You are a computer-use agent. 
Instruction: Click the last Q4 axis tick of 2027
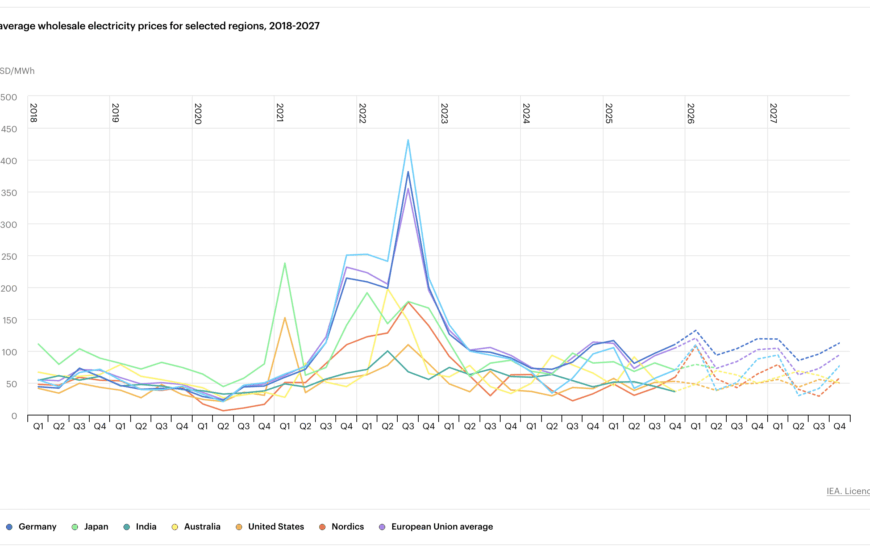(x=839, y=426)
